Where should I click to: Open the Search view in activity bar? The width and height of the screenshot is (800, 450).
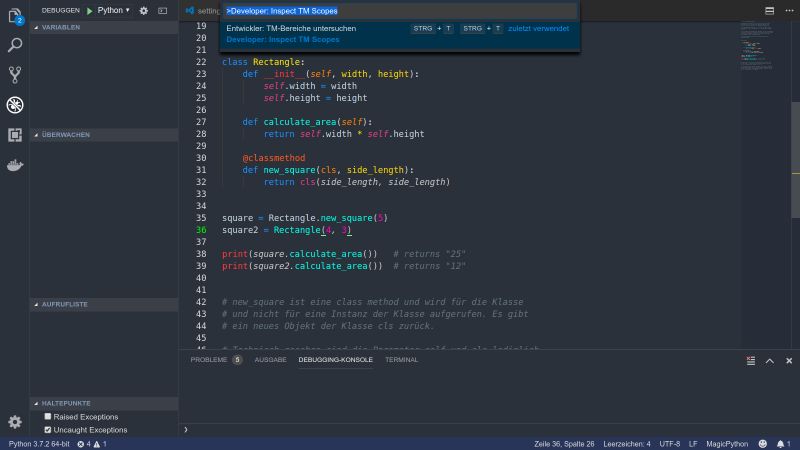(15, 45)
